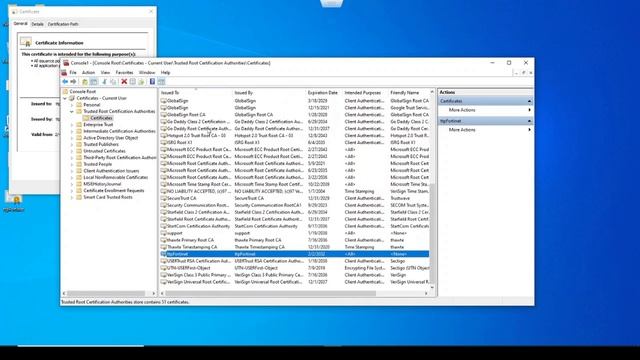The height and width of the screenshot is (360, 640).
Task: Select Certificate Enrollment Requests in the tree
Action: point(113,191)
